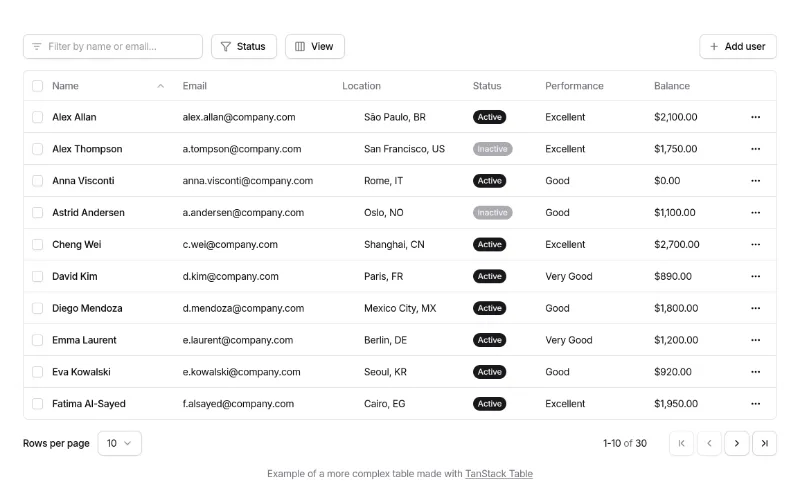Screen dimensions: 800x500
Task: Select the Fatima Al-Sayed row checkbox
Action: (37, 404)
